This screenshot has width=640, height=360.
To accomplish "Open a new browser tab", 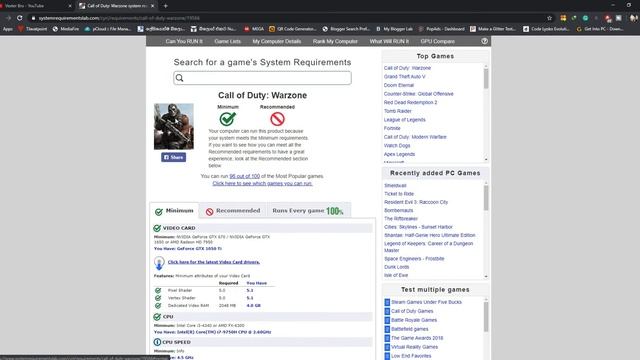I will click(x=165, y=6).
